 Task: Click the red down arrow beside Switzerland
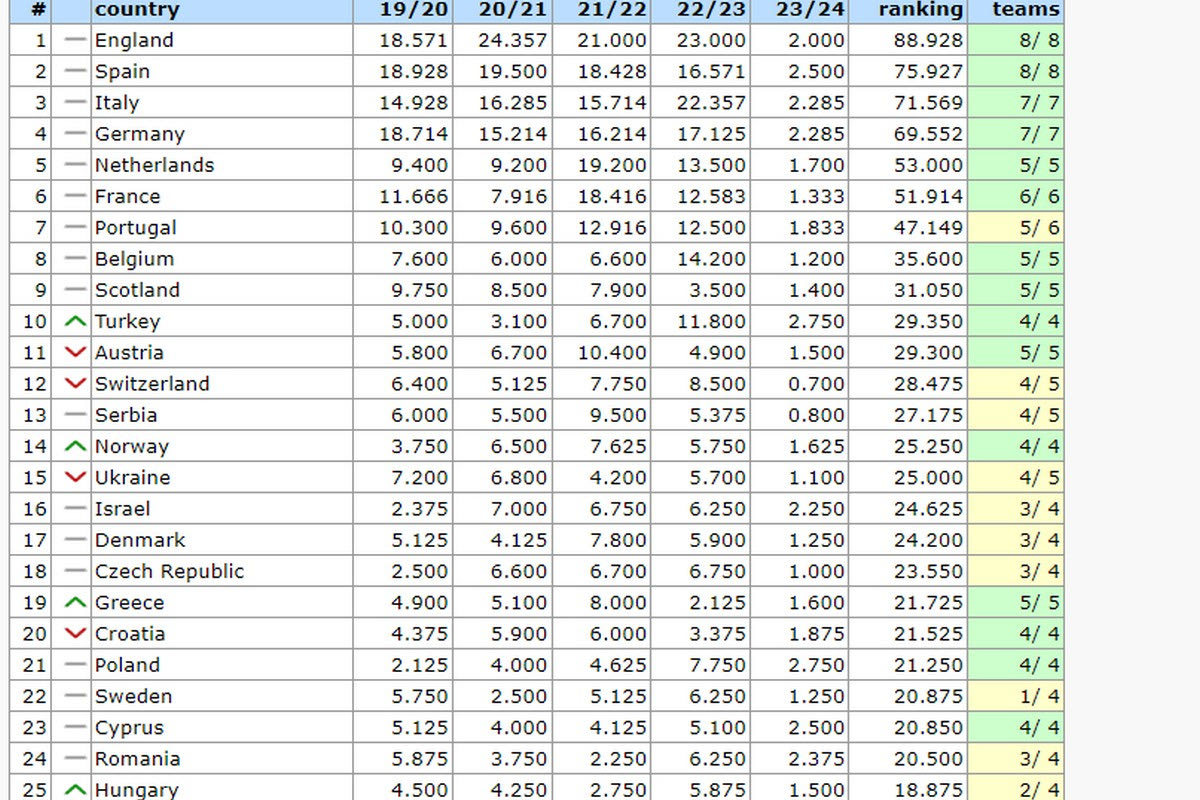pos(75,384)
